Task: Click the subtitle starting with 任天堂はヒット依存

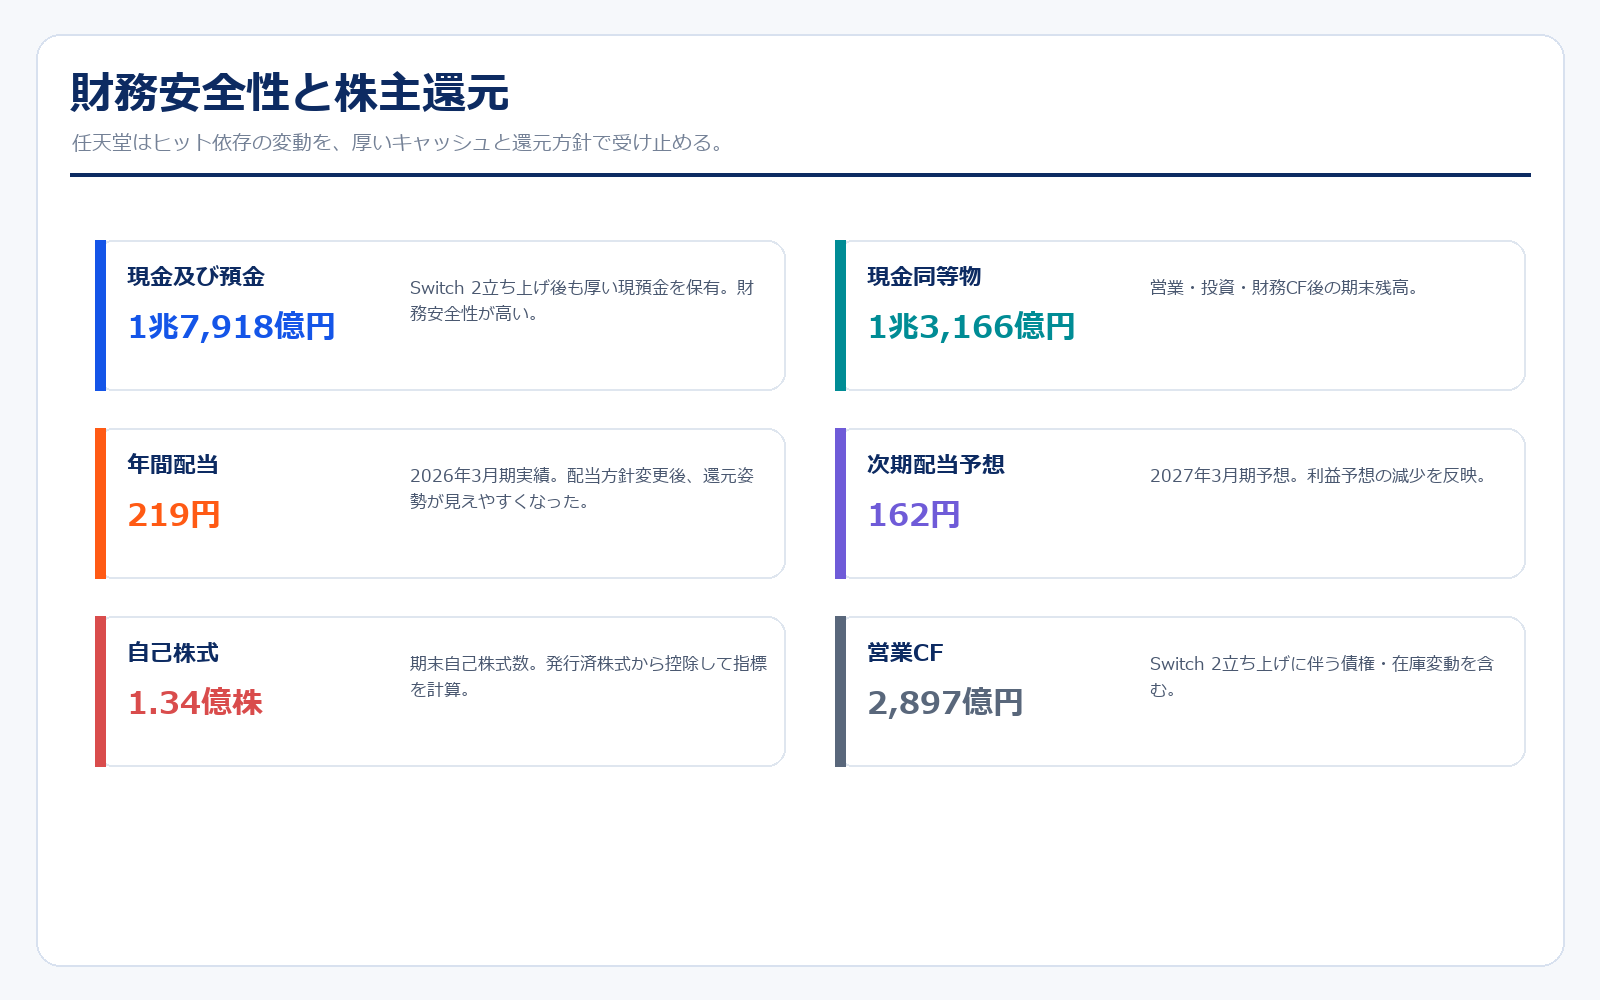Action: 398,143
